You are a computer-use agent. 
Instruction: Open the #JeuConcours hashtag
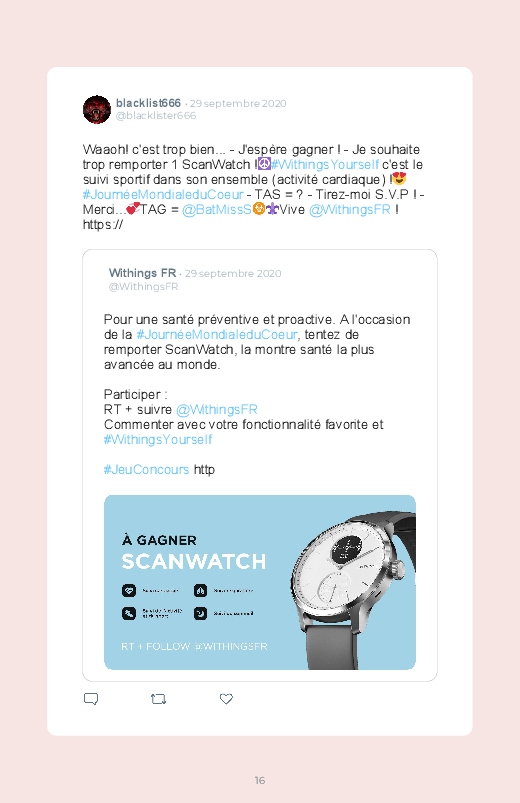(147, 470)
